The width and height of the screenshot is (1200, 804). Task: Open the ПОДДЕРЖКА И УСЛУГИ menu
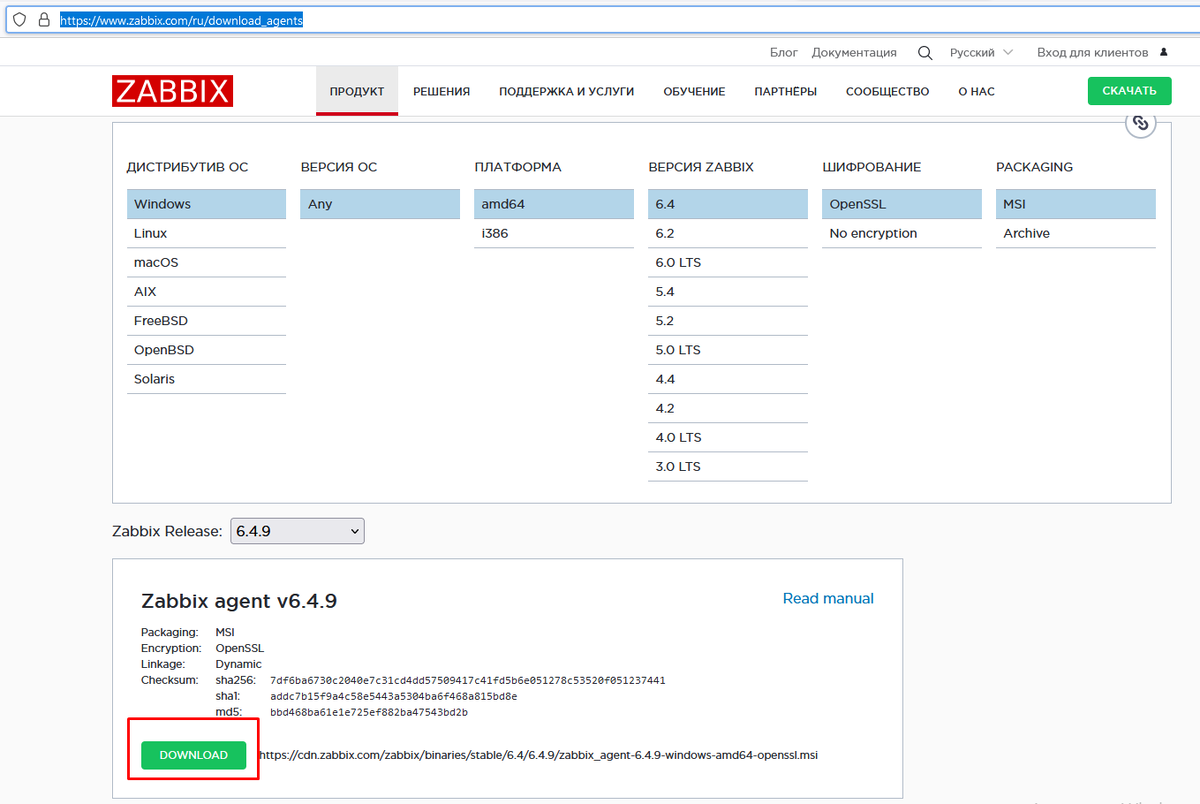point(567,91)
